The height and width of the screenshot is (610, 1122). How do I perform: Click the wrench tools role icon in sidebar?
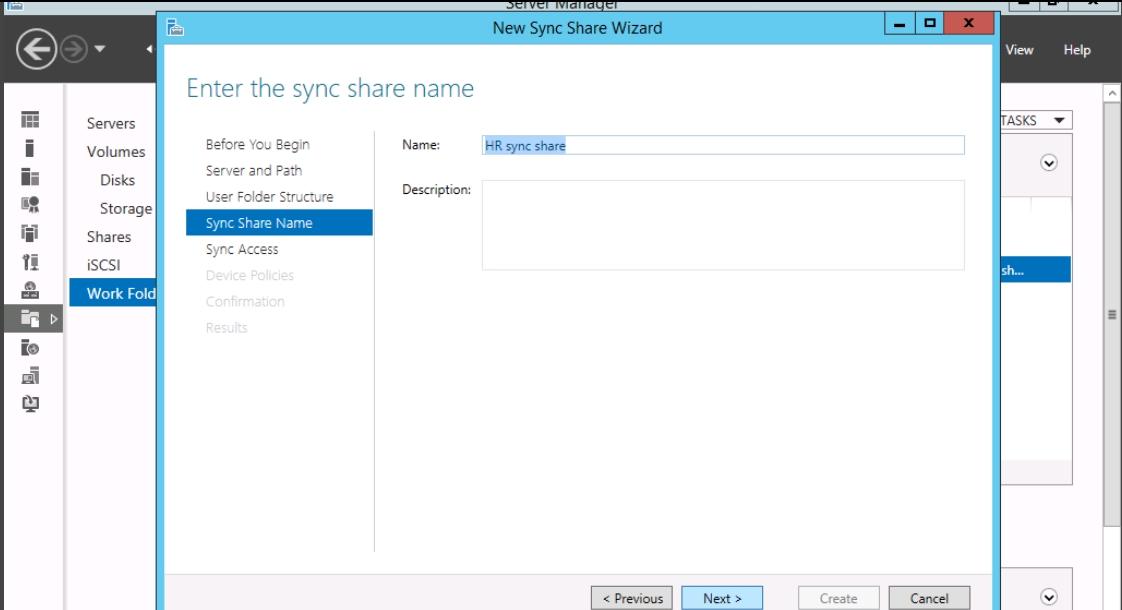pyautogui.click(x=30, y=262)
